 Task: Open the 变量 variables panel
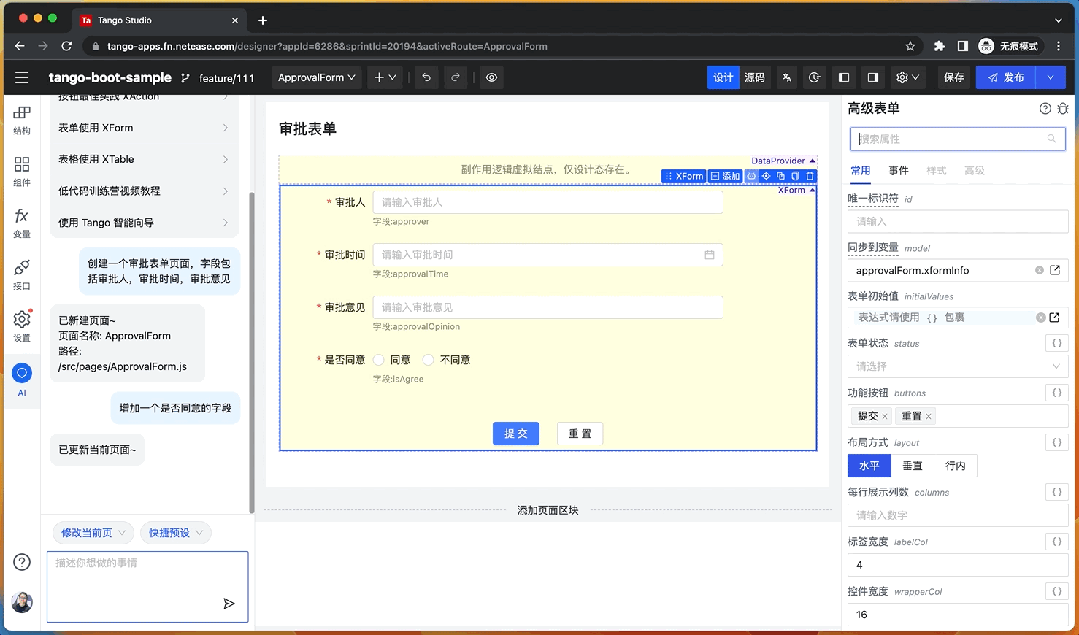click(22, 224)
